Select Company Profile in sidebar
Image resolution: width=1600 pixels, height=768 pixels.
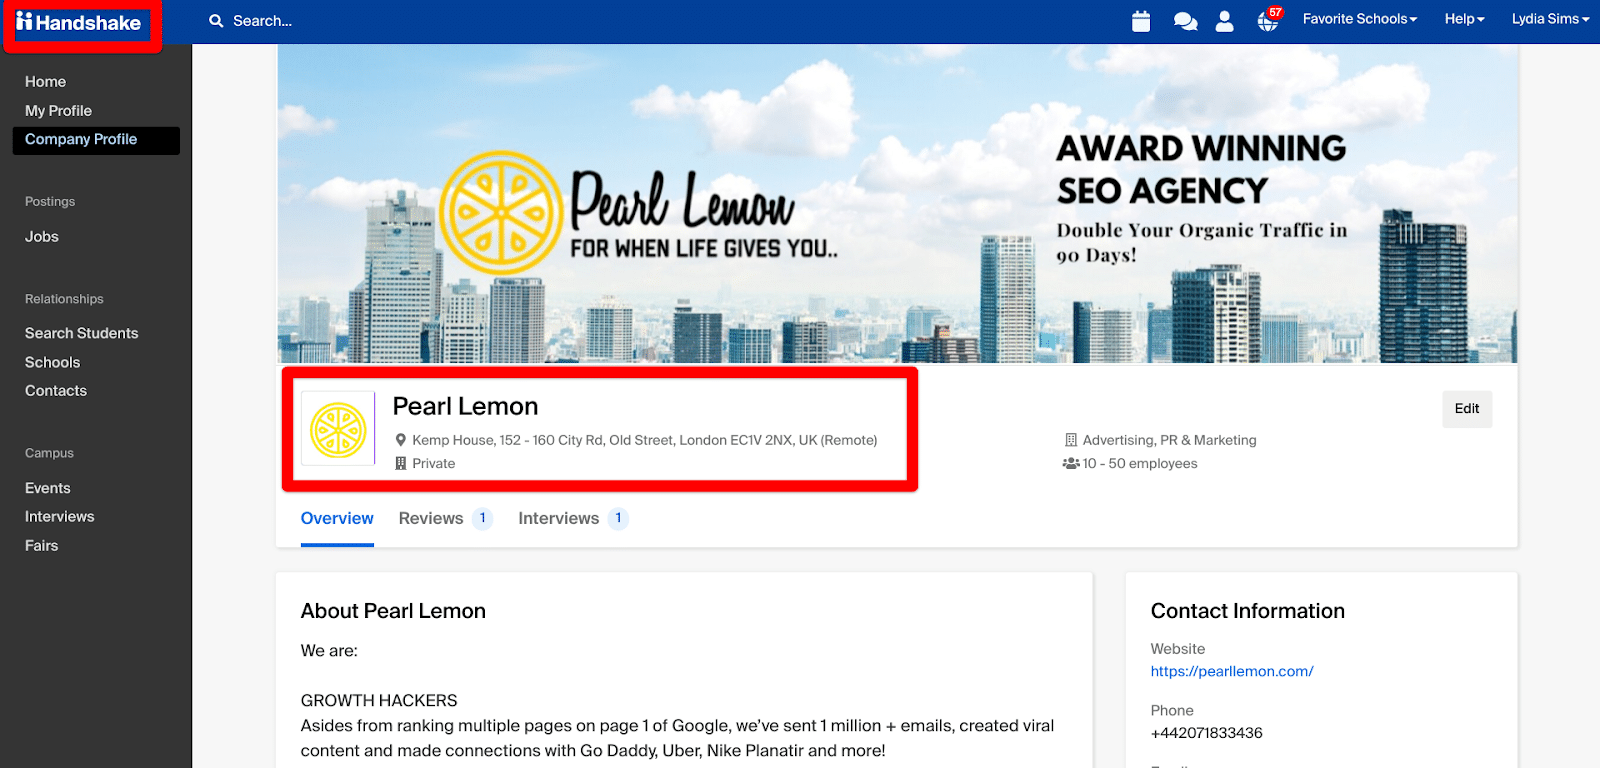click(x=96, y=140)
